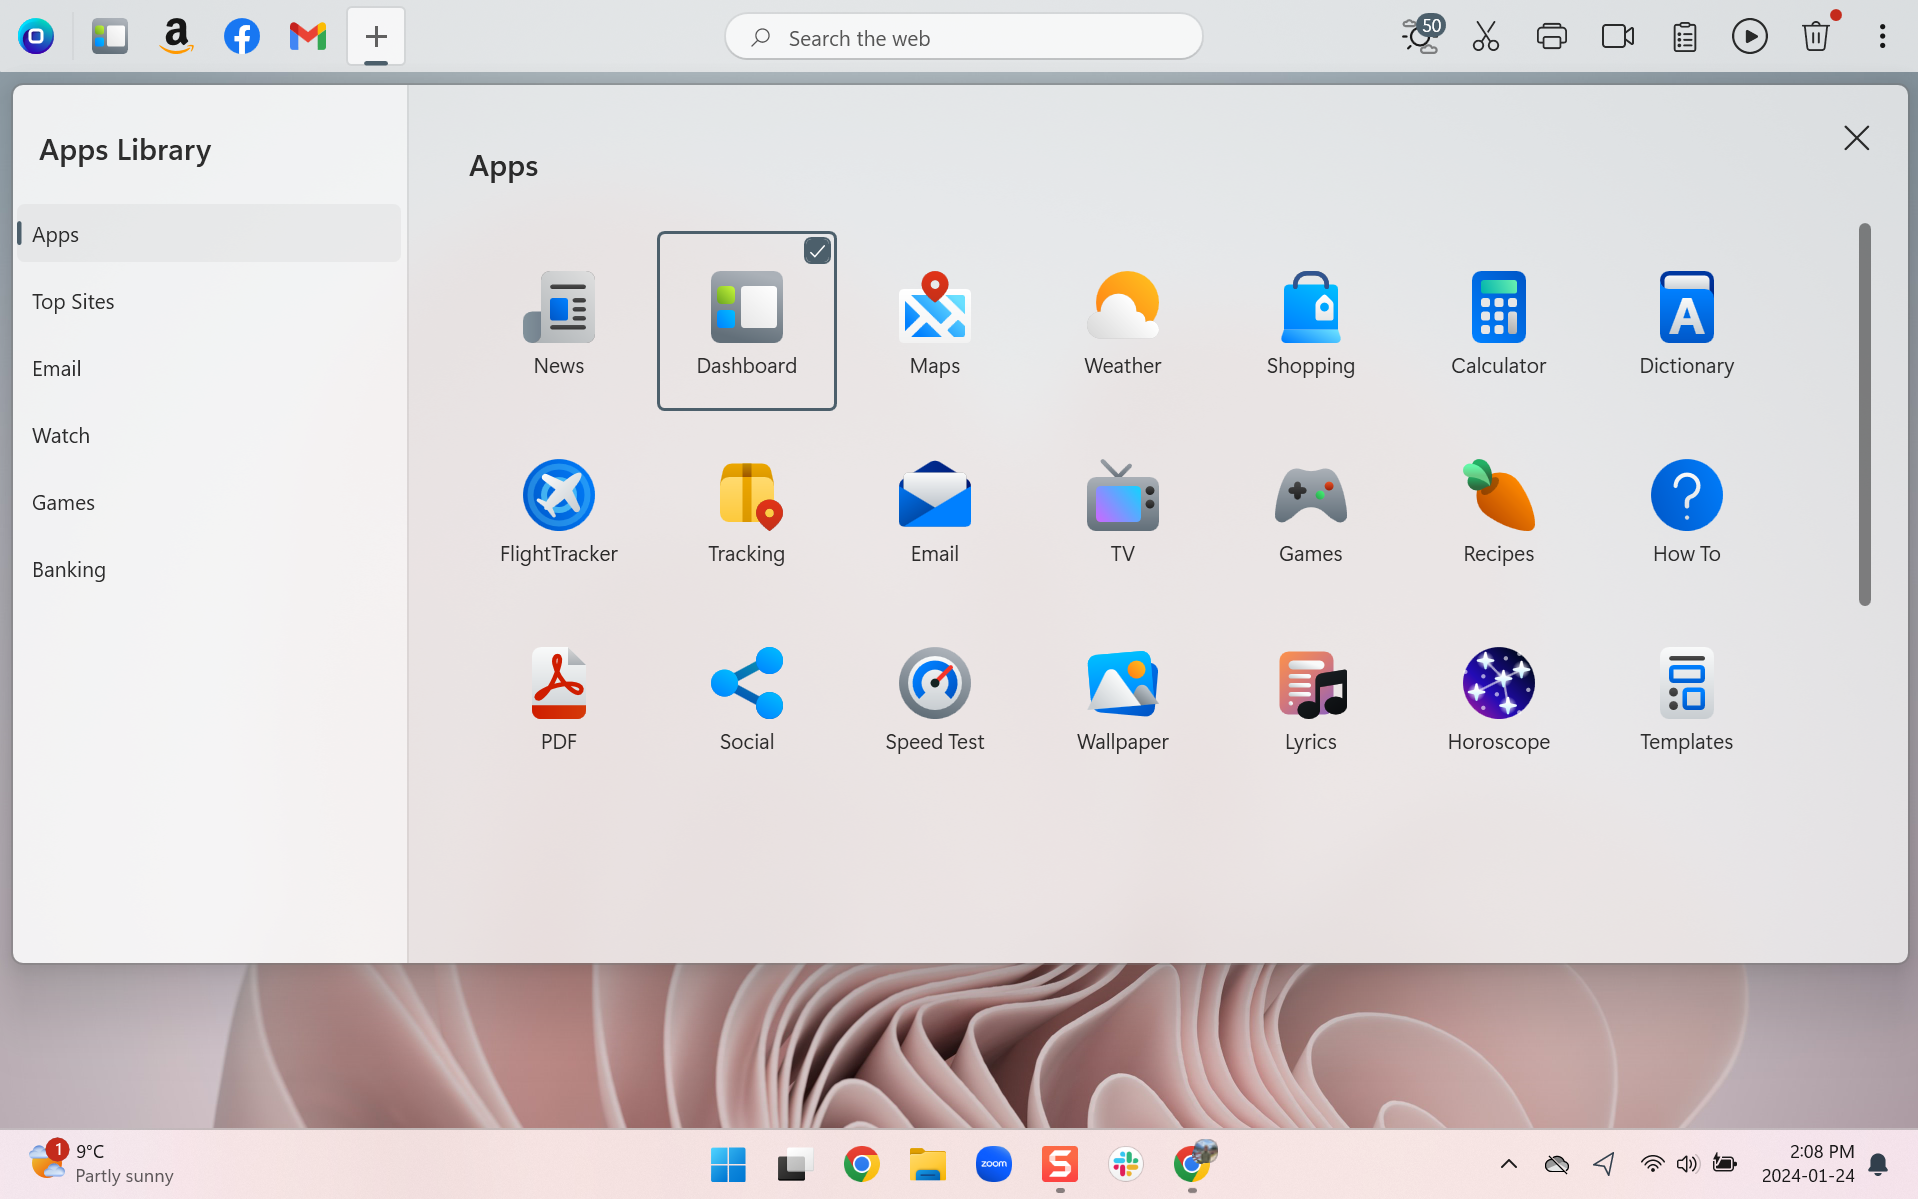Click the printer icon in top bar
Screen dimensions: 1918x1199
click(x=1552, y=37)
